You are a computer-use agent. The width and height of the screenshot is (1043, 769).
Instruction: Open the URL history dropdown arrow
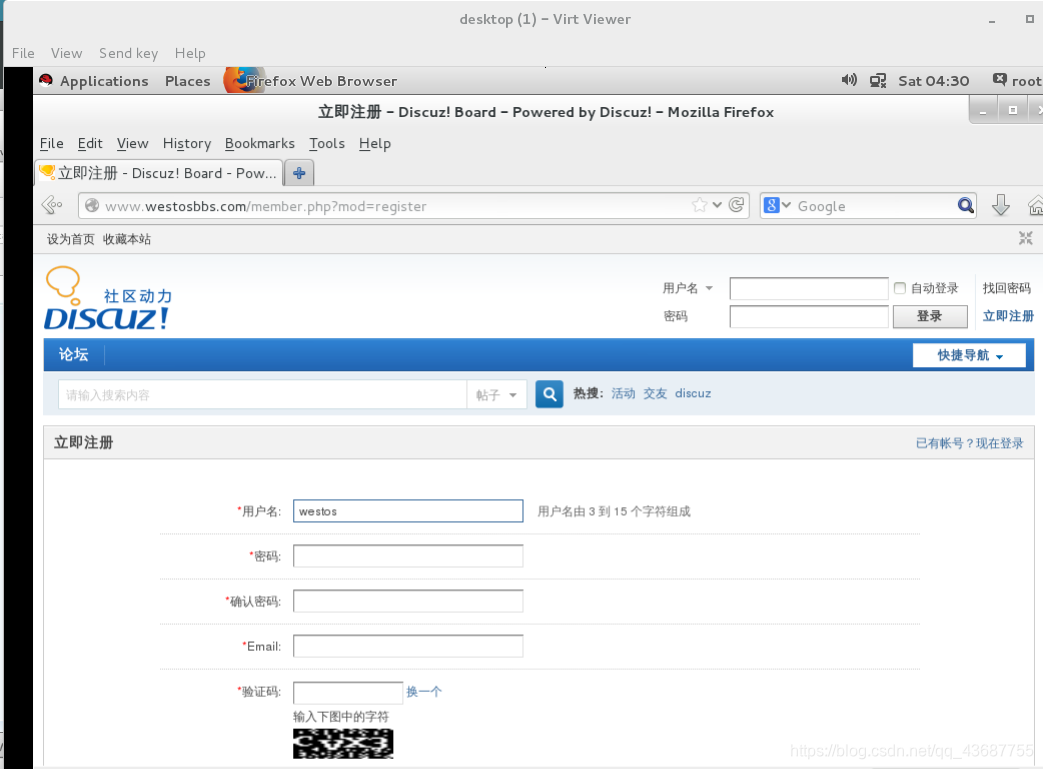[717, 205]
